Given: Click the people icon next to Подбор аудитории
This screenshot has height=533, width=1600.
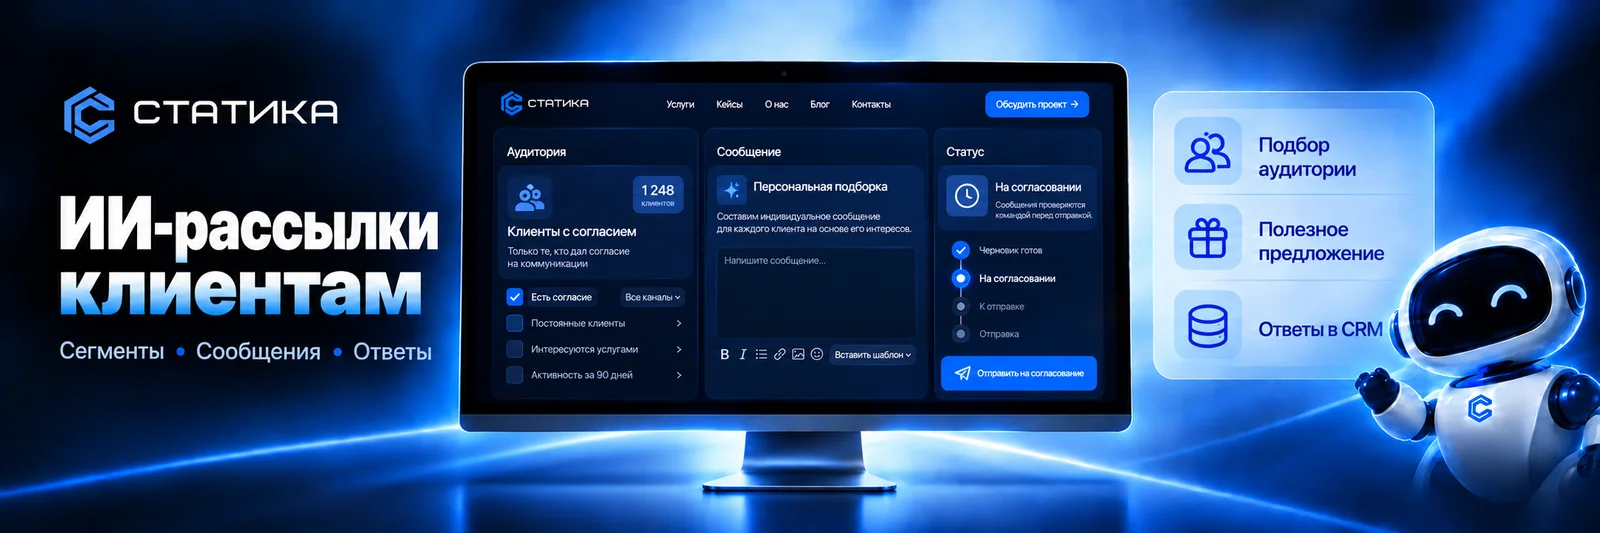Looking at the screenshot, I should coord(1208,151).
